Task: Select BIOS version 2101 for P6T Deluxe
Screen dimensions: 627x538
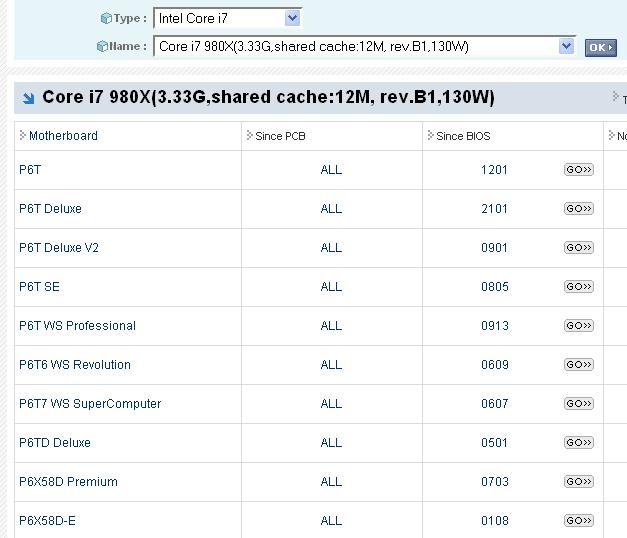Action: click(x=494, y=209)
